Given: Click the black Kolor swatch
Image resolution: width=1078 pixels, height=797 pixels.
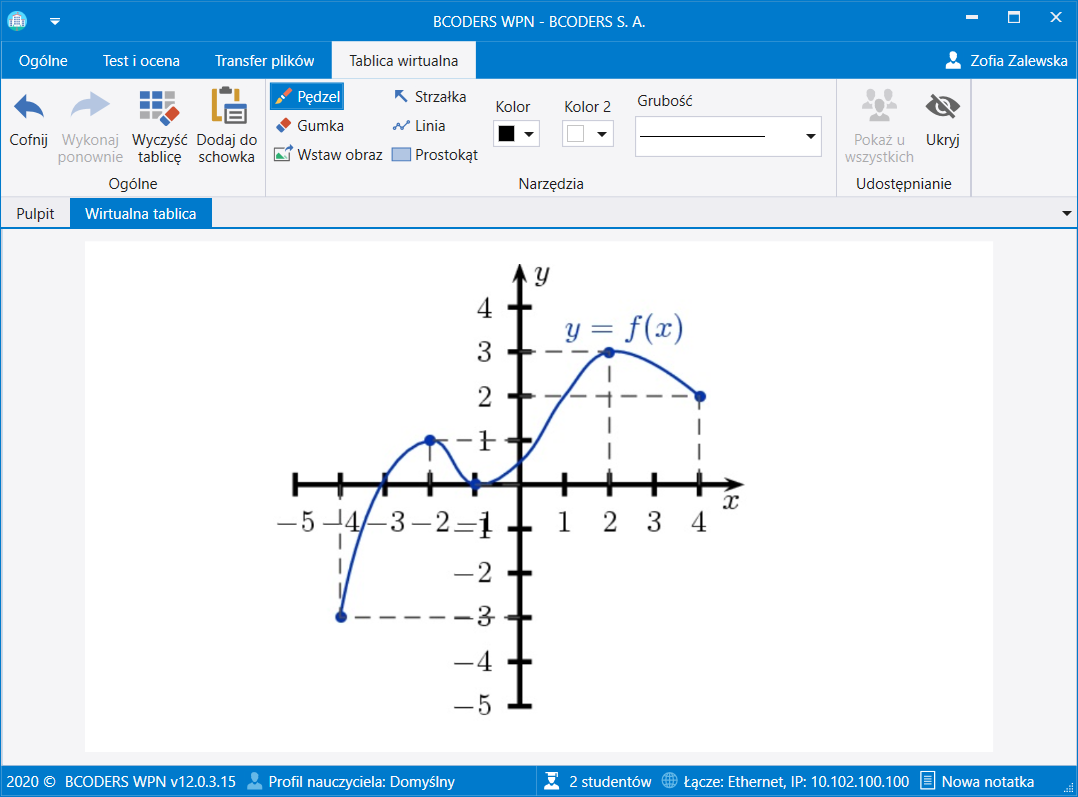Looking at the screenshot, I should point(507,134).
